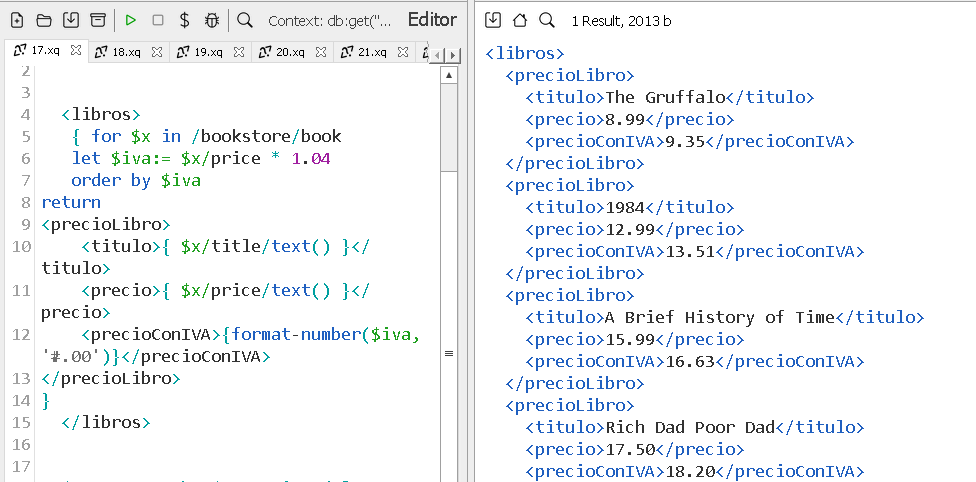Click the Open file folder icon

tap(44, 20)
